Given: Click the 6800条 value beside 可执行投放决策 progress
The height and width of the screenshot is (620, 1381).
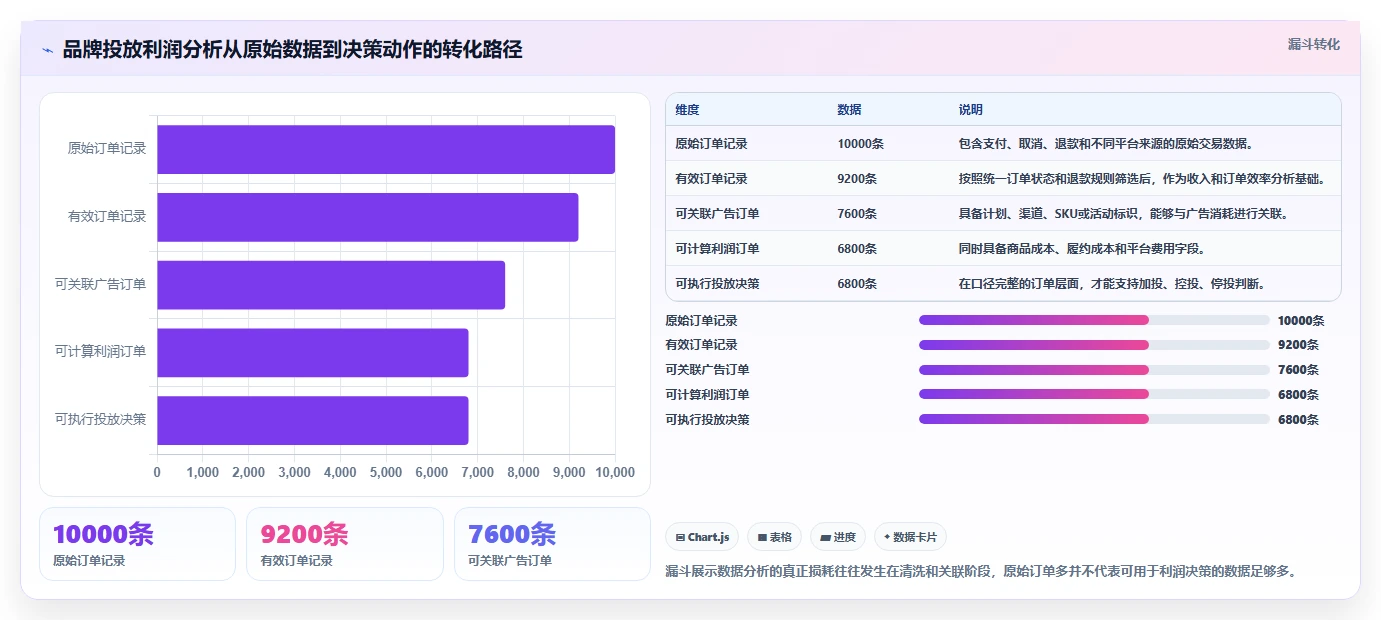Looking at the screenshot, I should 1298,419.
